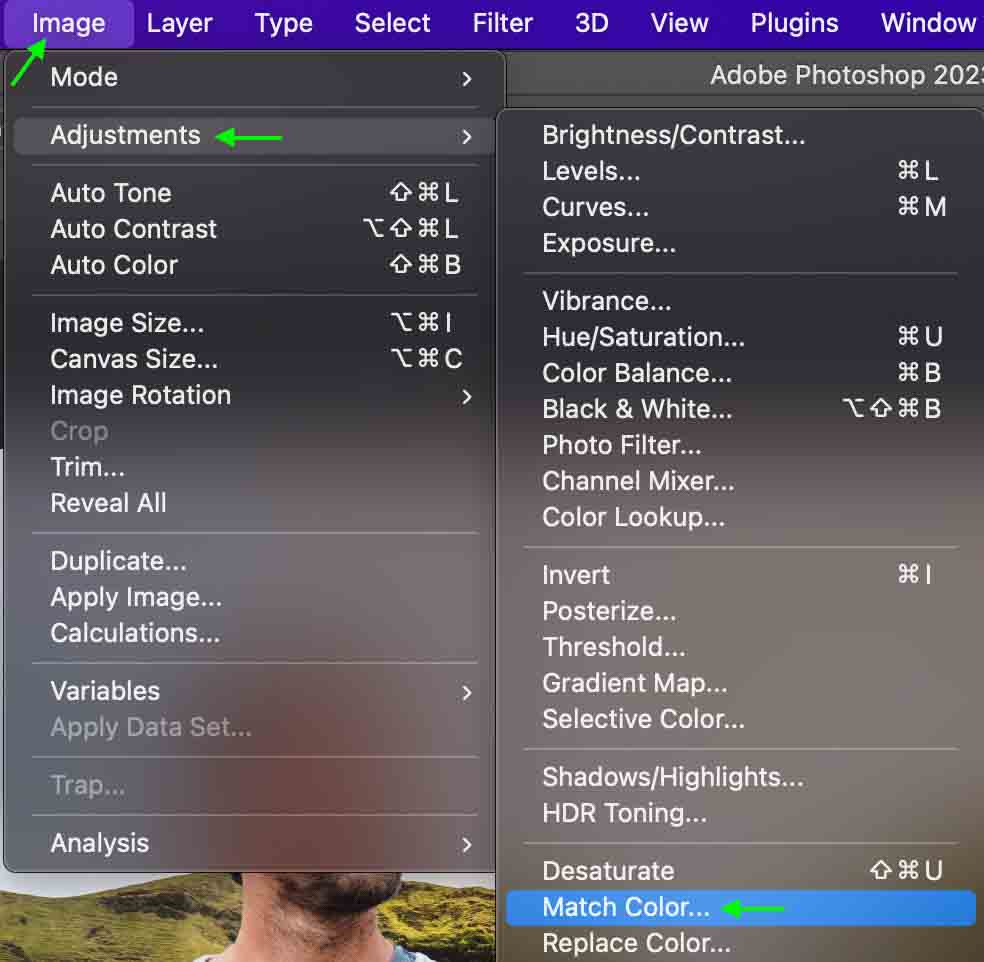The image size is (984, 962).
Task: Open Calculations... dialog
Action: [254, 633]
